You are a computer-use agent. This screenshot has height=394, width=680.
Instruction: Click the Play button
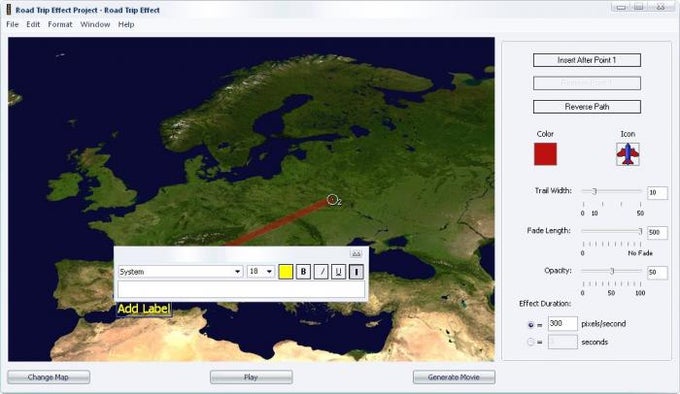click(x=251, y=377)
